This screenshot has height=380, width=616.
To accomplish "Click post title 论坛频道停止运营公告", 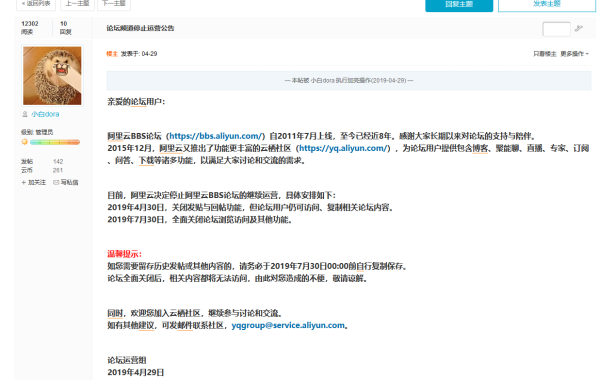I will (140, 28).
